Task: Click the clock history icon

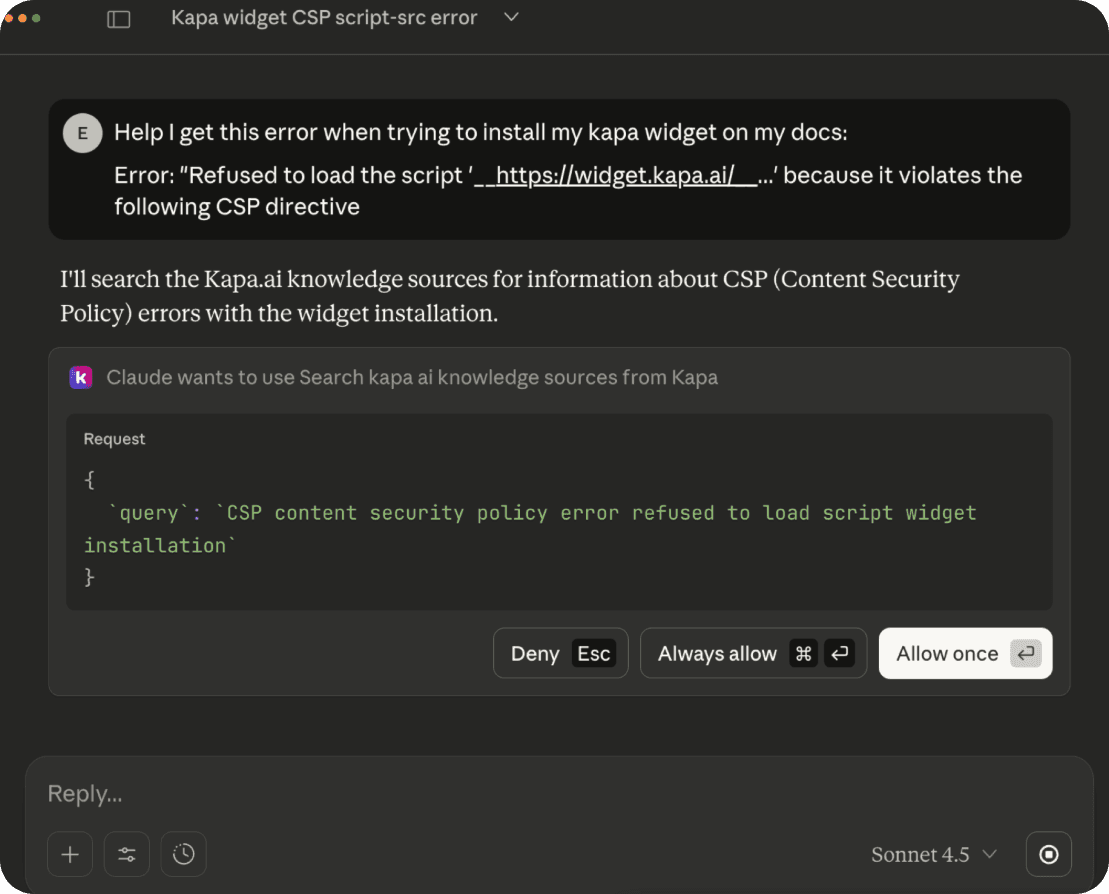Action: pyautogui.click(x=183, y=854)
